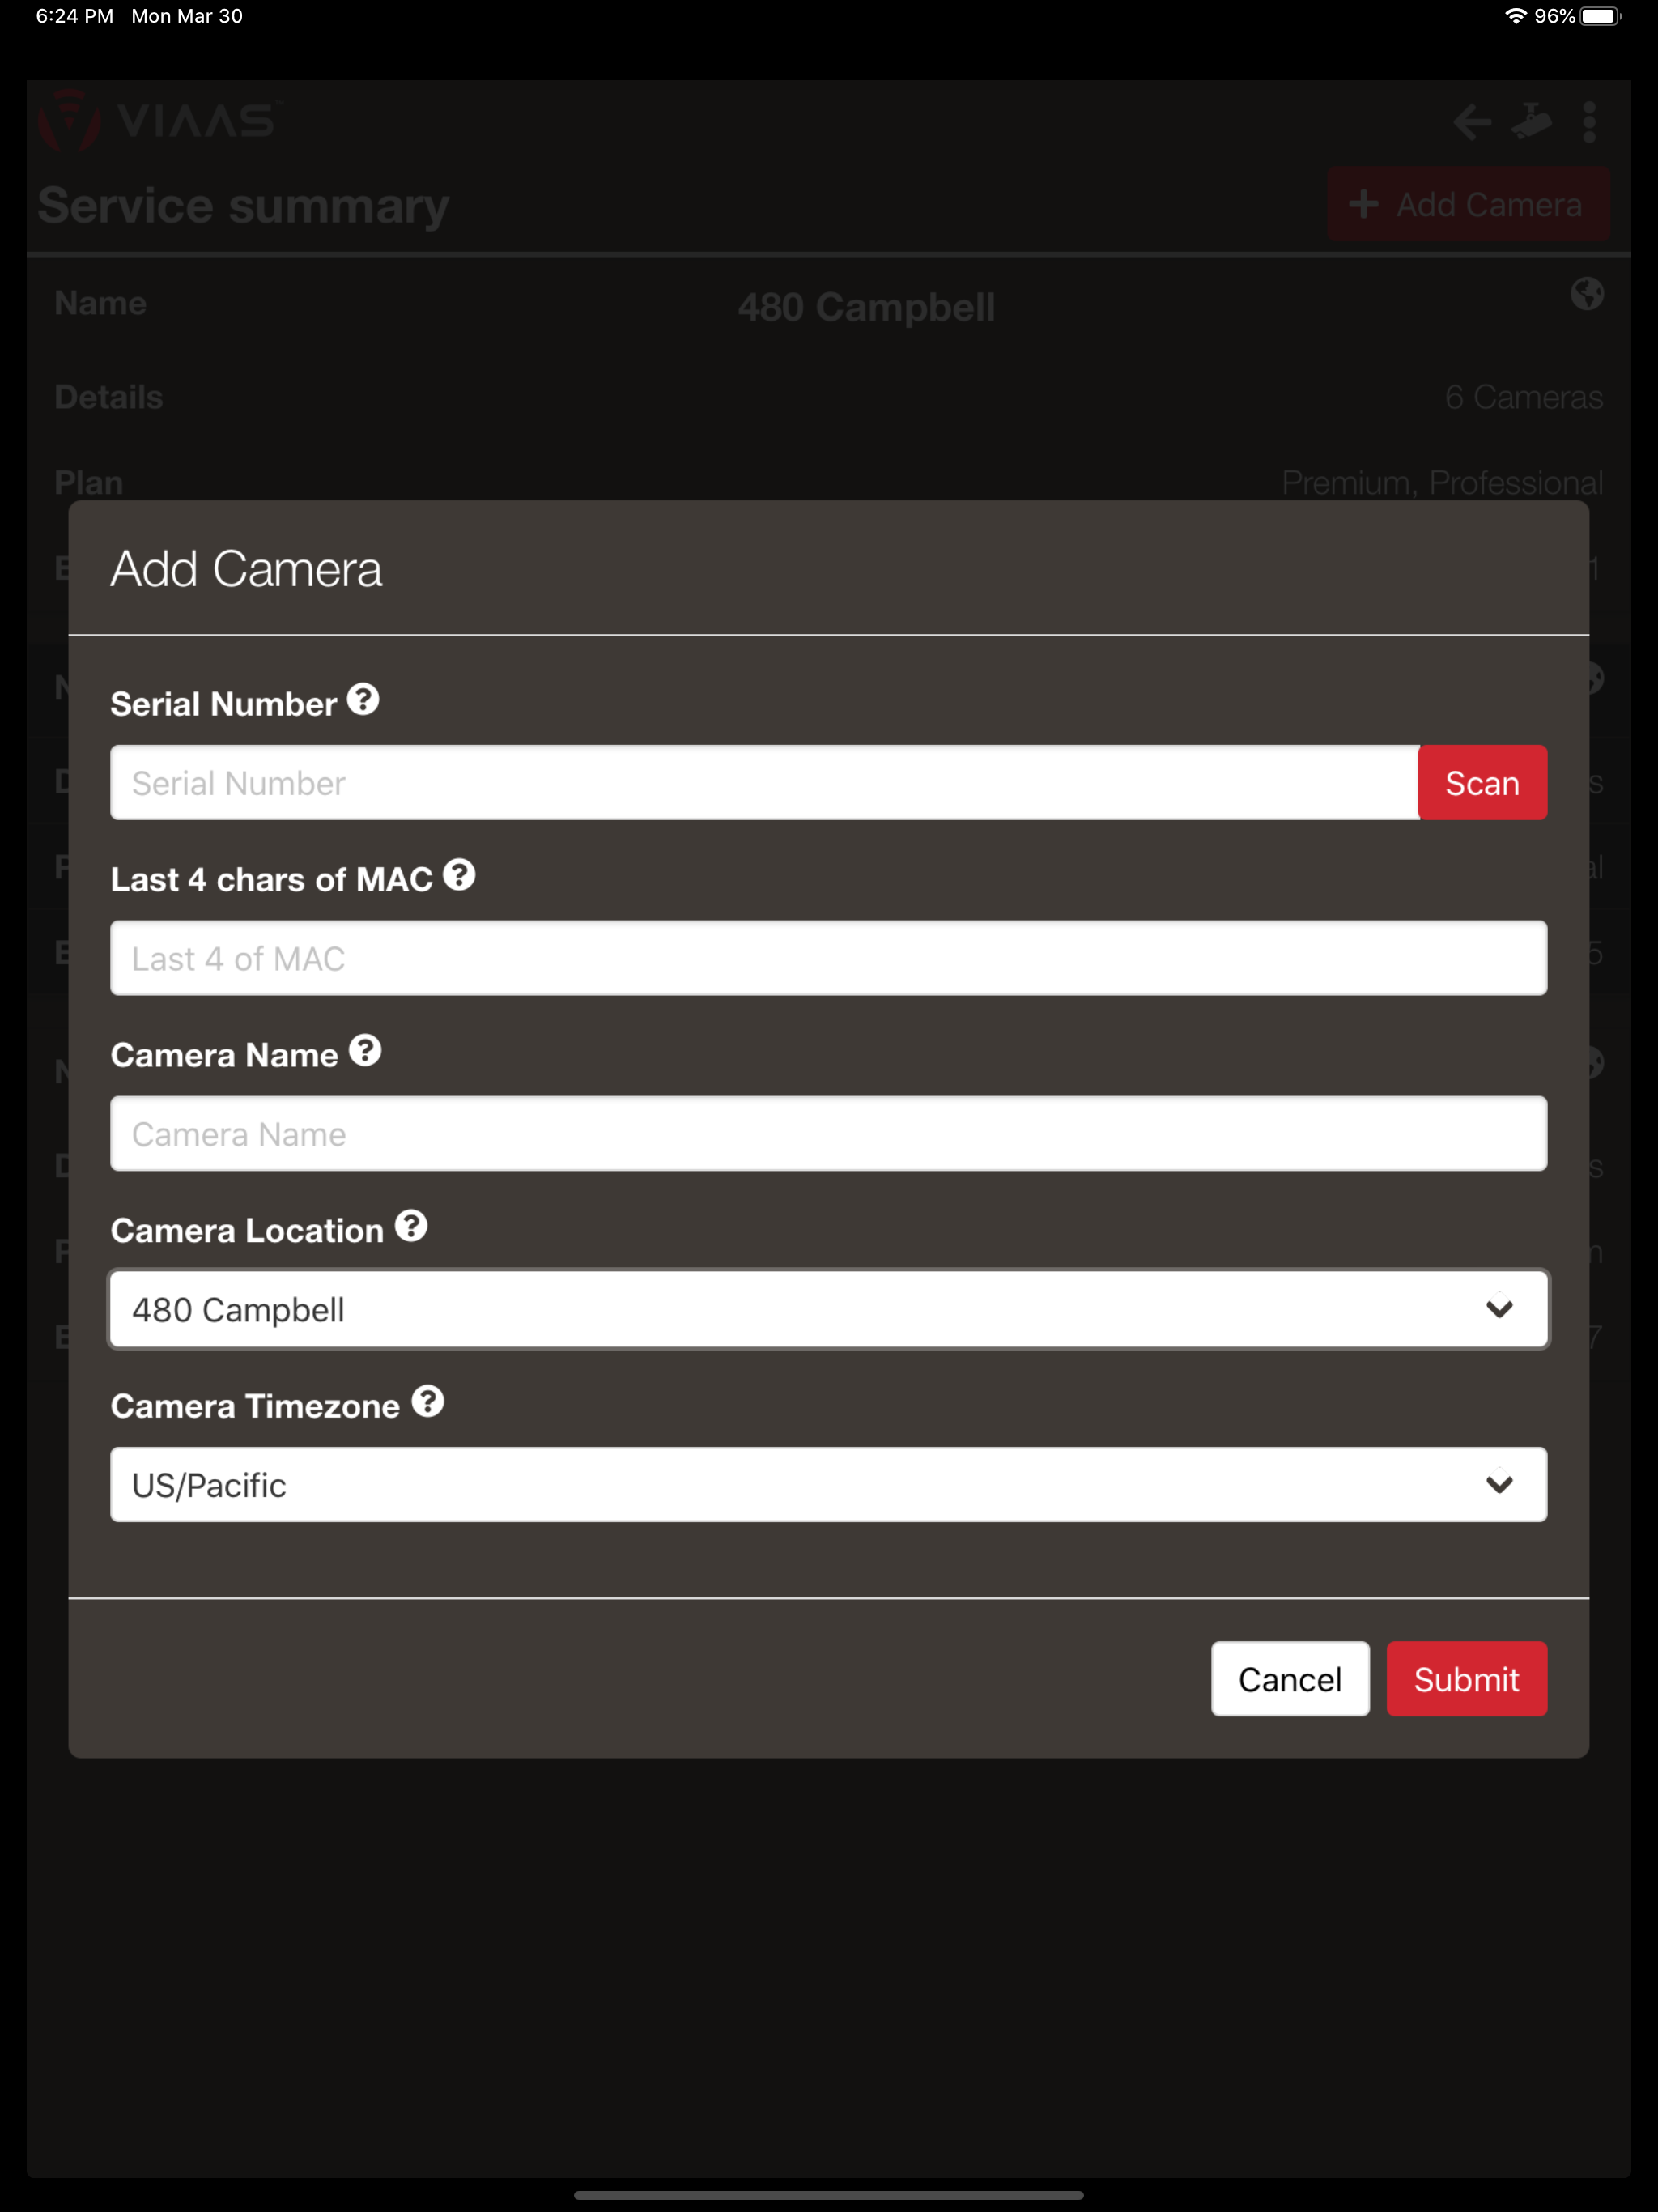This screenshot has width=1658, height=2212.
Task: Open Camera Timezone help icon
Action: point(428,1401)
